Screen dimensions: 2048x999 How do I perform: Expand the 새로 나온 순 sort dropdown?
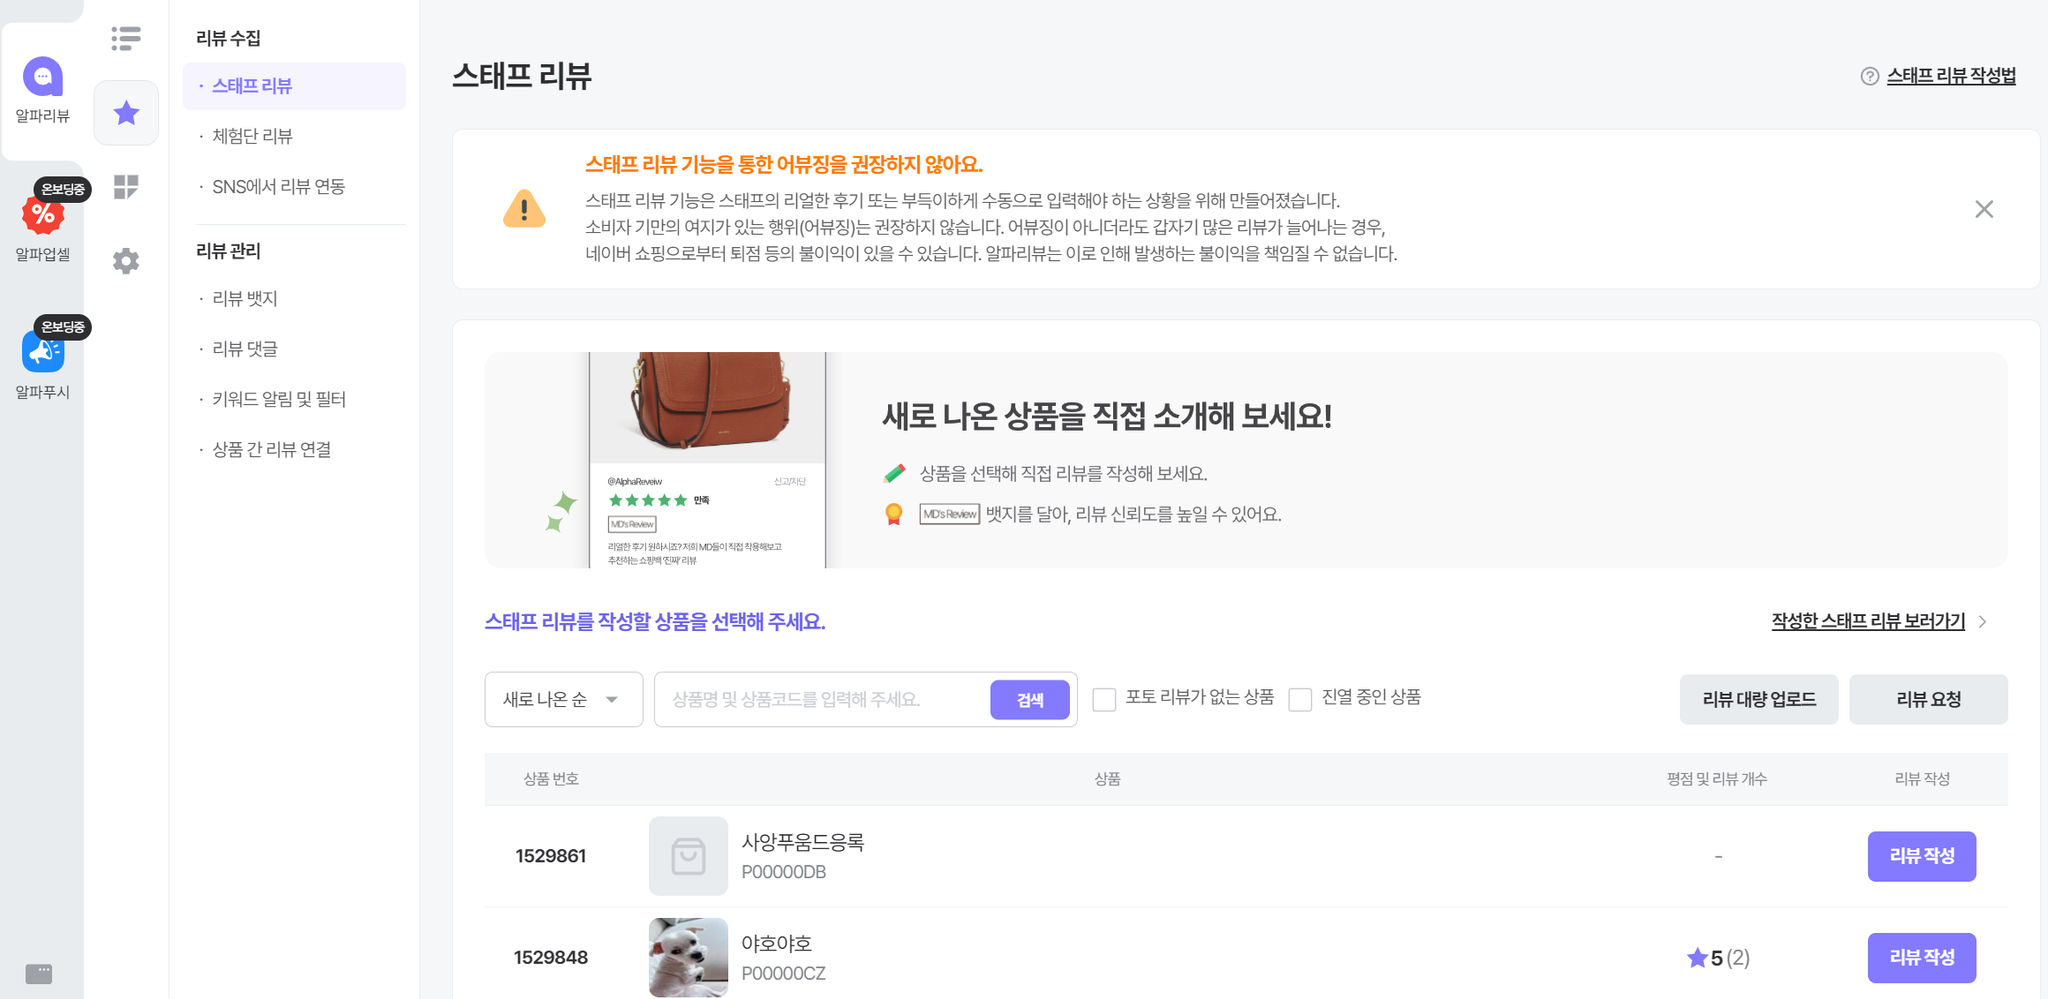point(564,699)
